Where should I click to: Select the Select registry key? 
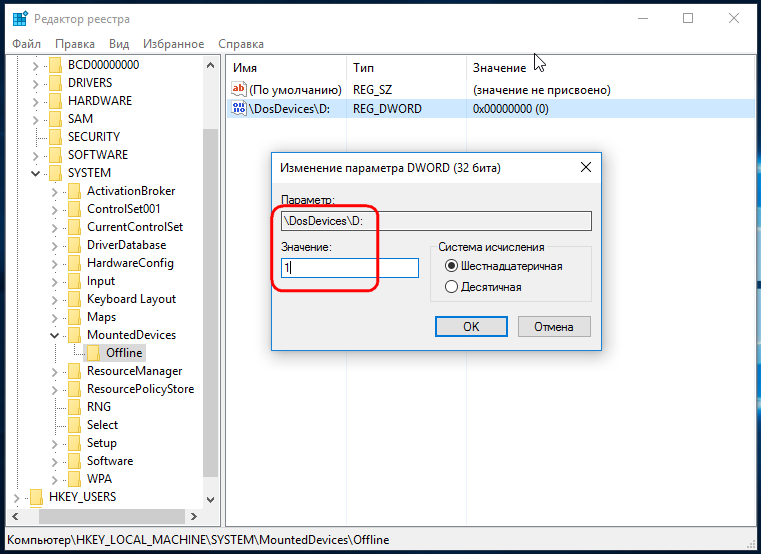102,425
